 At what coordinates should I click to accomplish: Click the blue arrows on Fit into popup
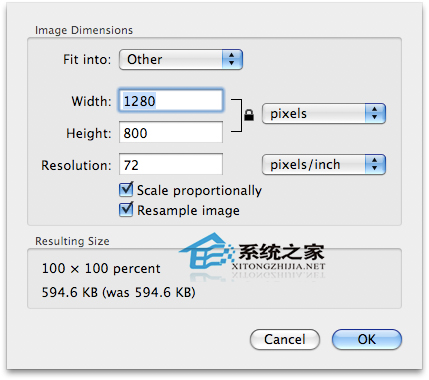(232, 60)
